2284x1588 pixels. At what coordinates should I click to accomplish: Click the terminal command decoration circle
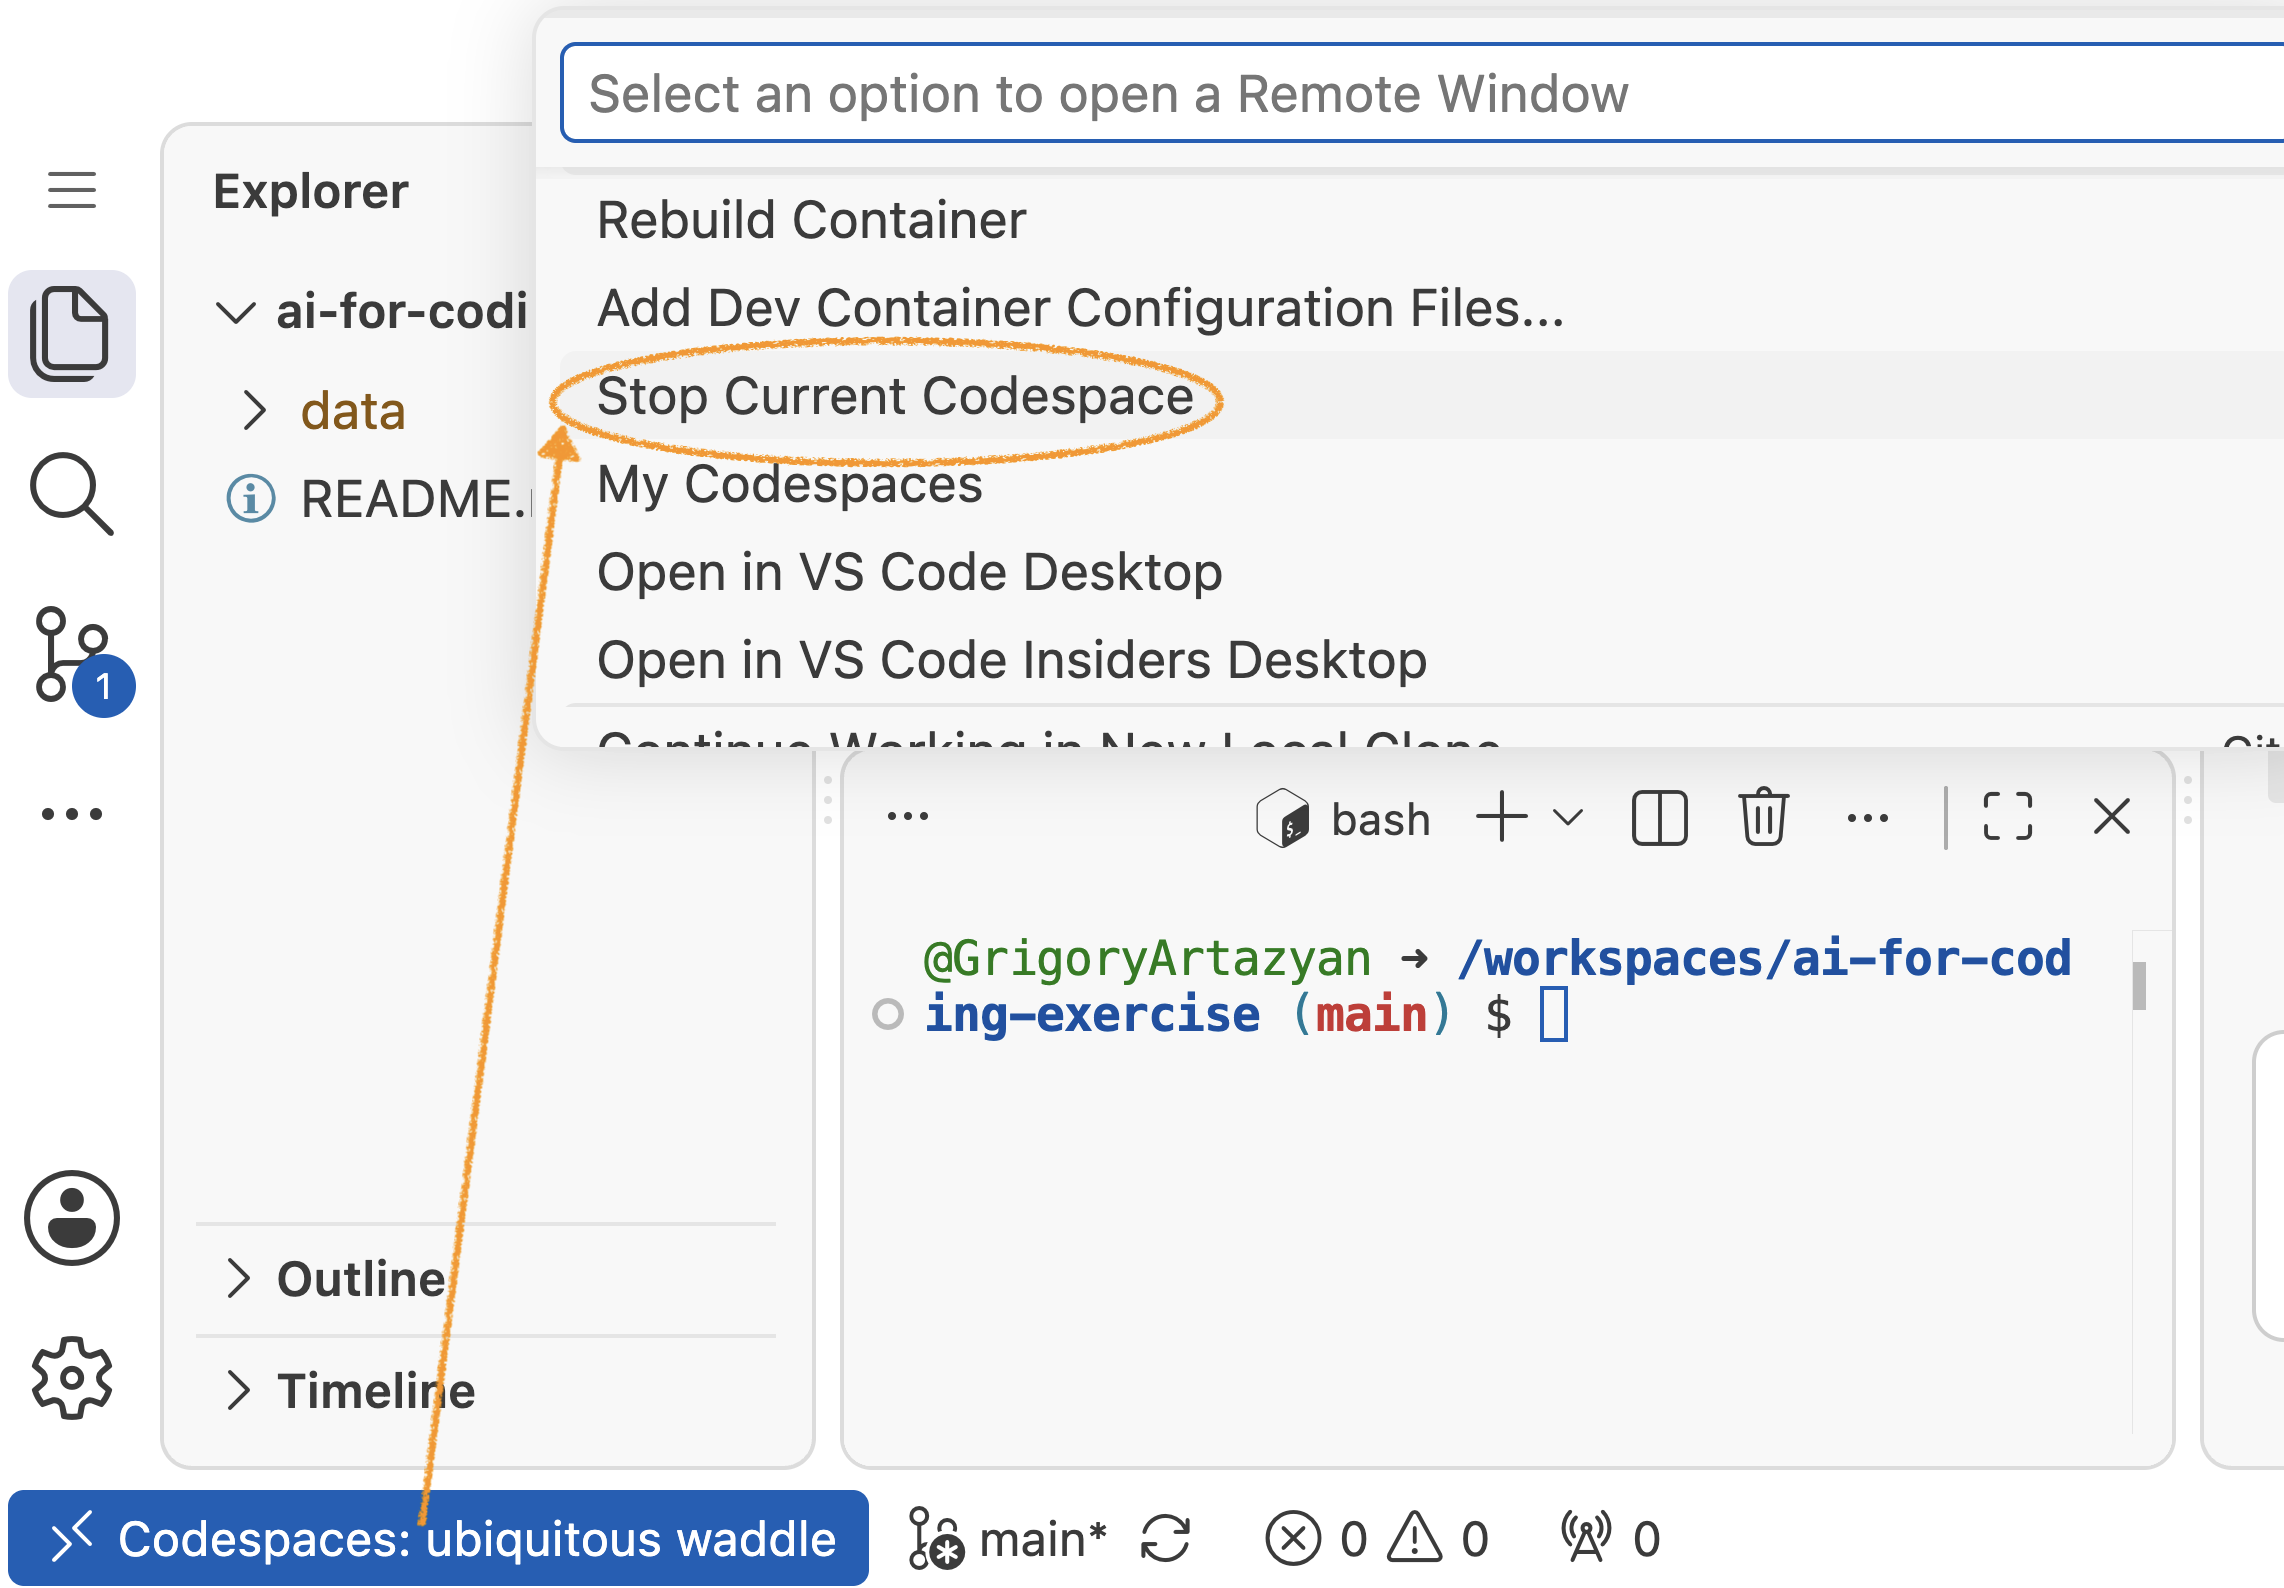click(x=887, y=1014)
